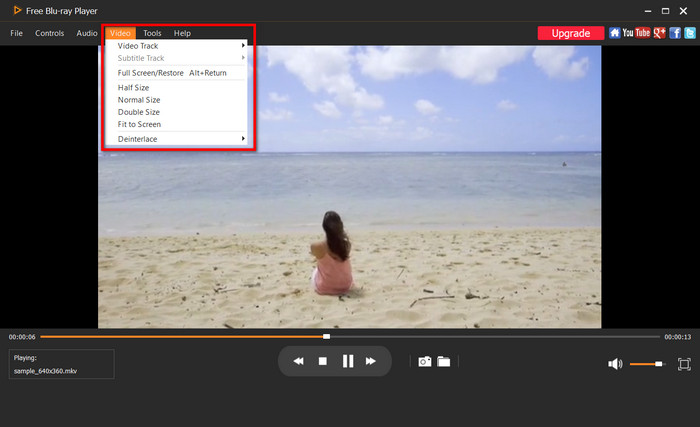Viewport: 700px width, 427px height.
Task: Mute the speaker volume icon
Action: point(615,364)
